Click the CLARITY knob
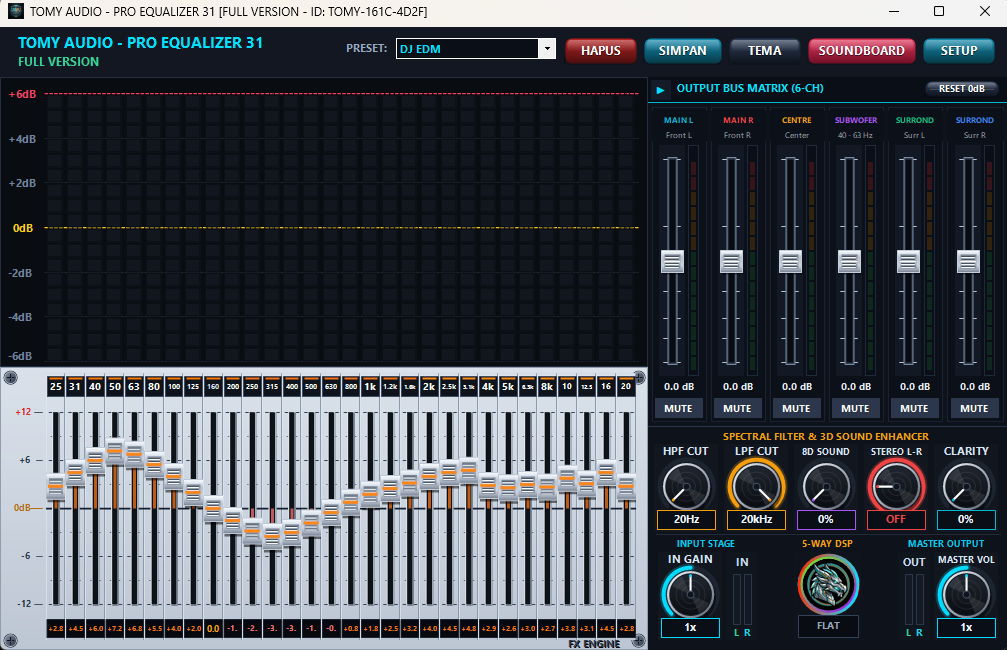The width and height of the screenshot is (1007, 650). click(x=966, y=486)
